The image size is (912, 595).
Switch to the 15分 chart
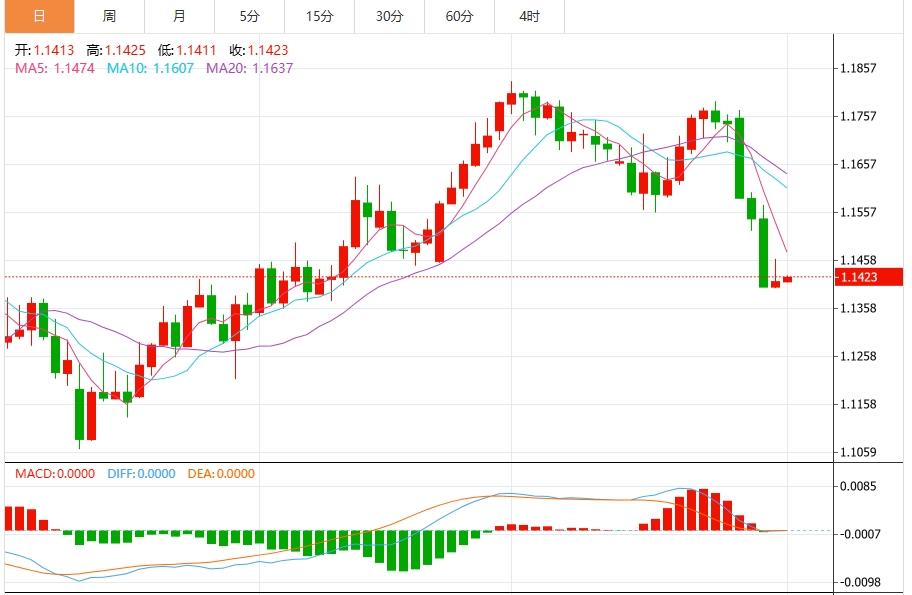(x=318, y=16)
